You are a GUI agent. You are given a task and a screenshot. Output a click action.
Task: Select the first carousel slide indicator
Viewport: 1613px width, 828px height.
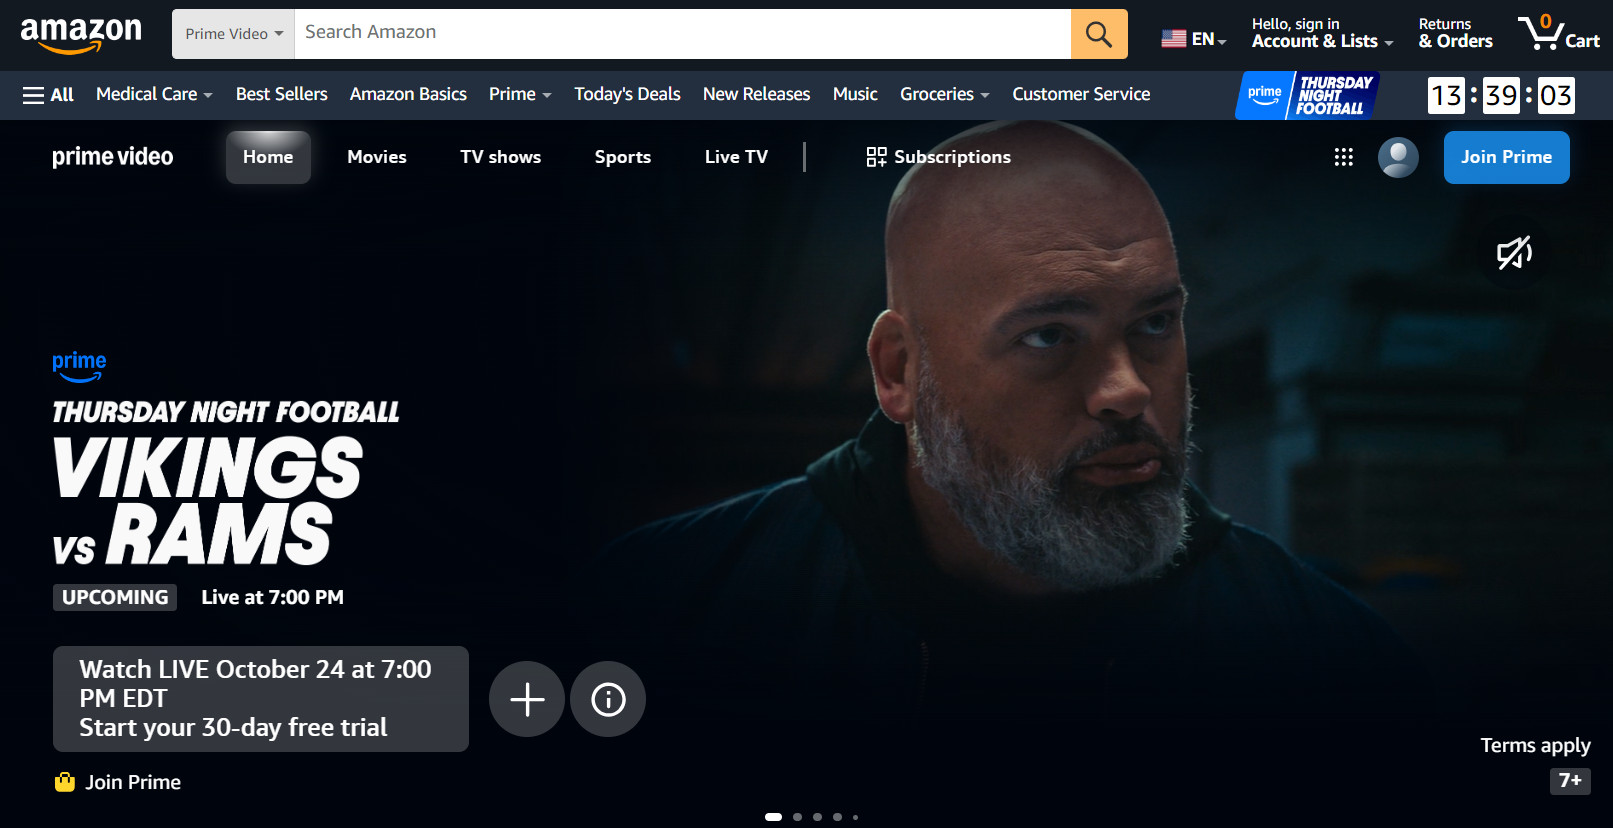point(773,817)
